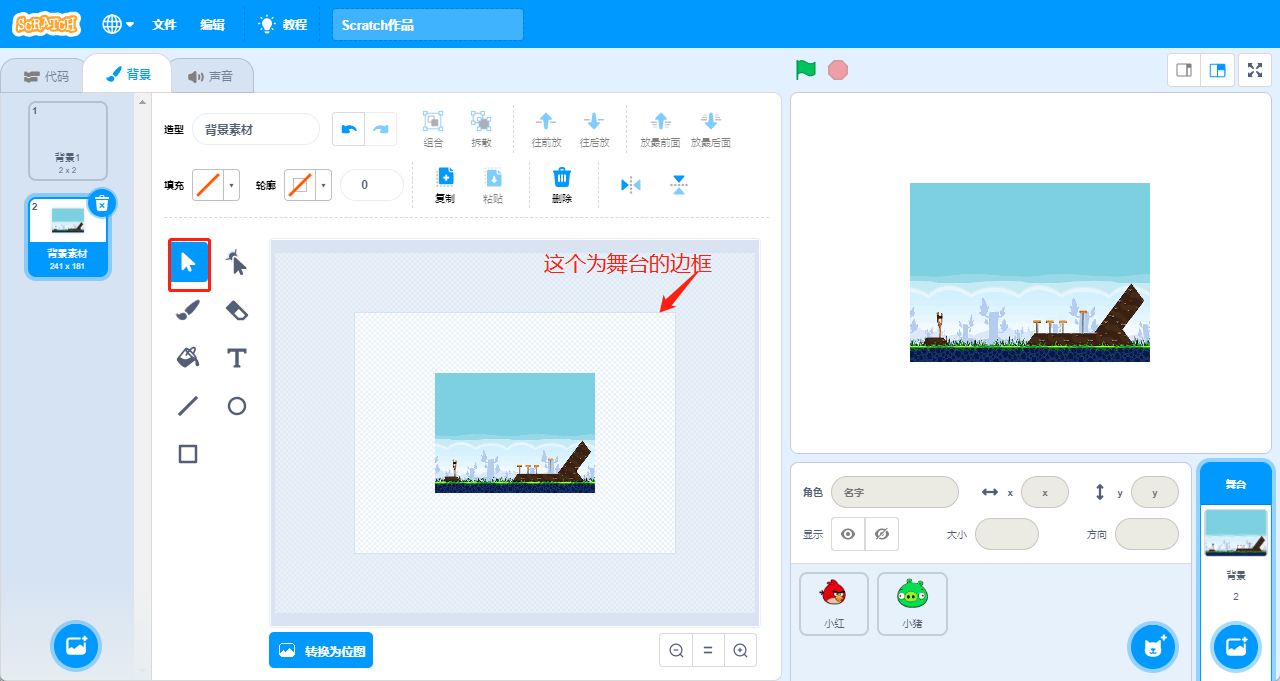The image size is (1280, 681).
Task: Select the Rectangle tool
Action: [188, 454]
